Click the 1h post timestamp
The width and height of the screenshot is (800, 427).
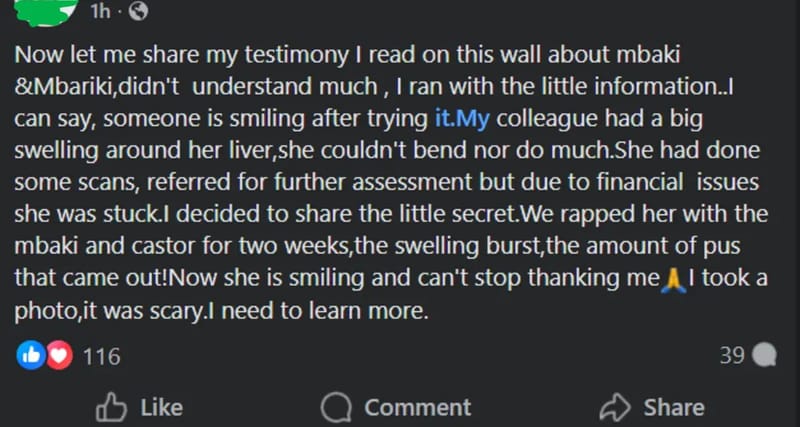pos(100,12)
